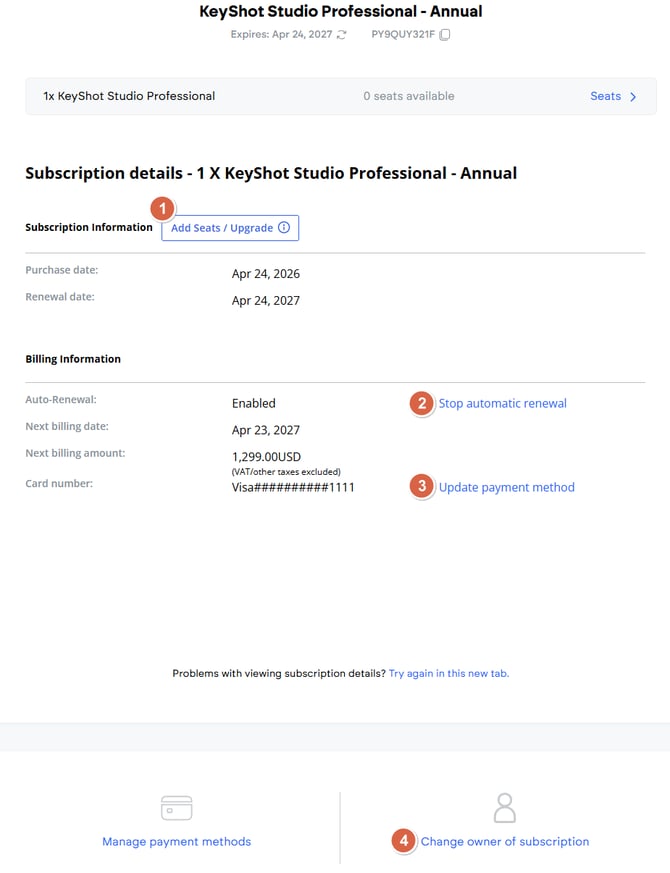Open Try again in this new tab
This screenshot has width=670, height=873.
(449, 673)
